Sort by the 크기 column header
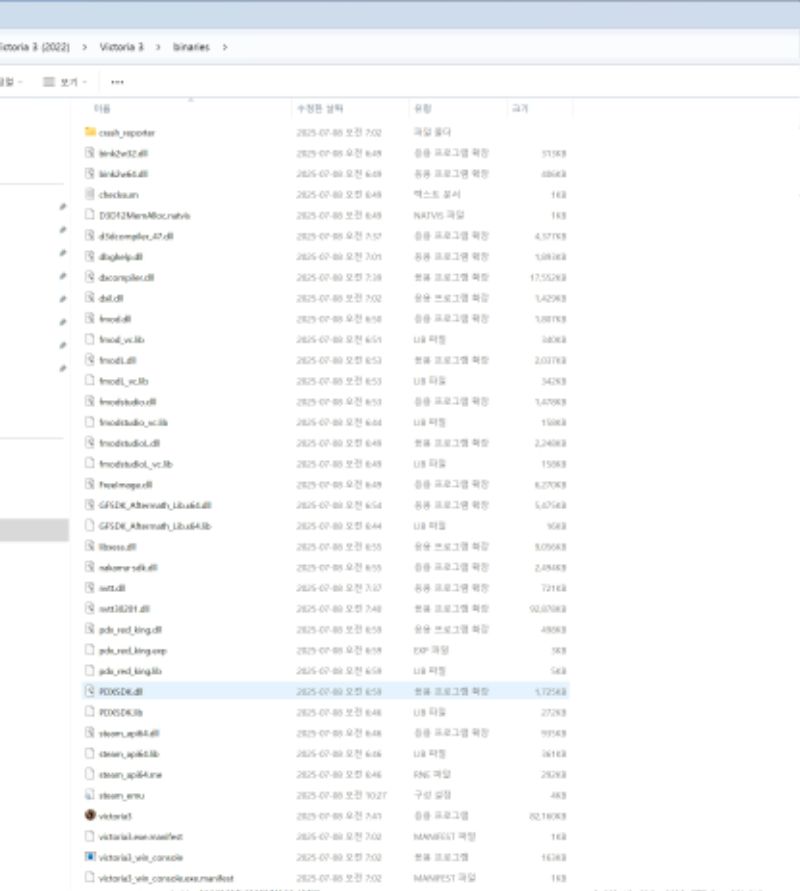Viewport: 800px width, 891px height. [x=520, y=109]
